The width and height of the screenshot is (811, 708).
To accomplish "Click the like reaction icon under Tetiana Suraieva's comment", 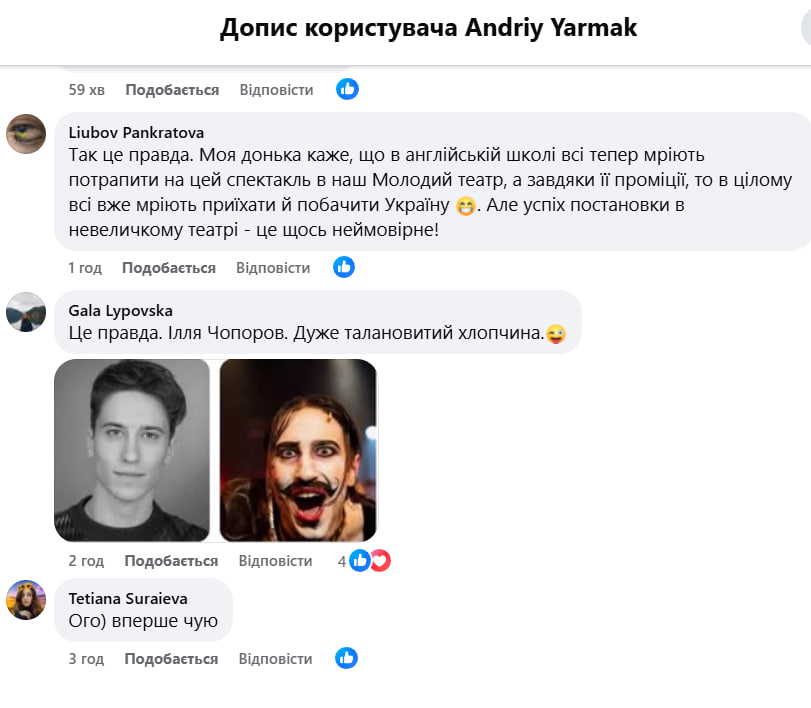I will [346, 658].
